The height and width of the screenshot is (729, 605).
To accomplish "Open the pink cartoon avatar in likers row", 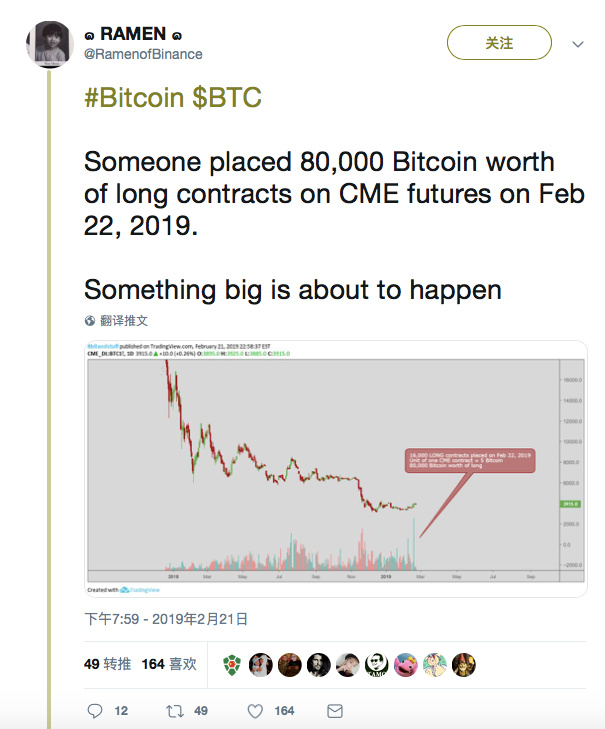I will pos(406,664).
